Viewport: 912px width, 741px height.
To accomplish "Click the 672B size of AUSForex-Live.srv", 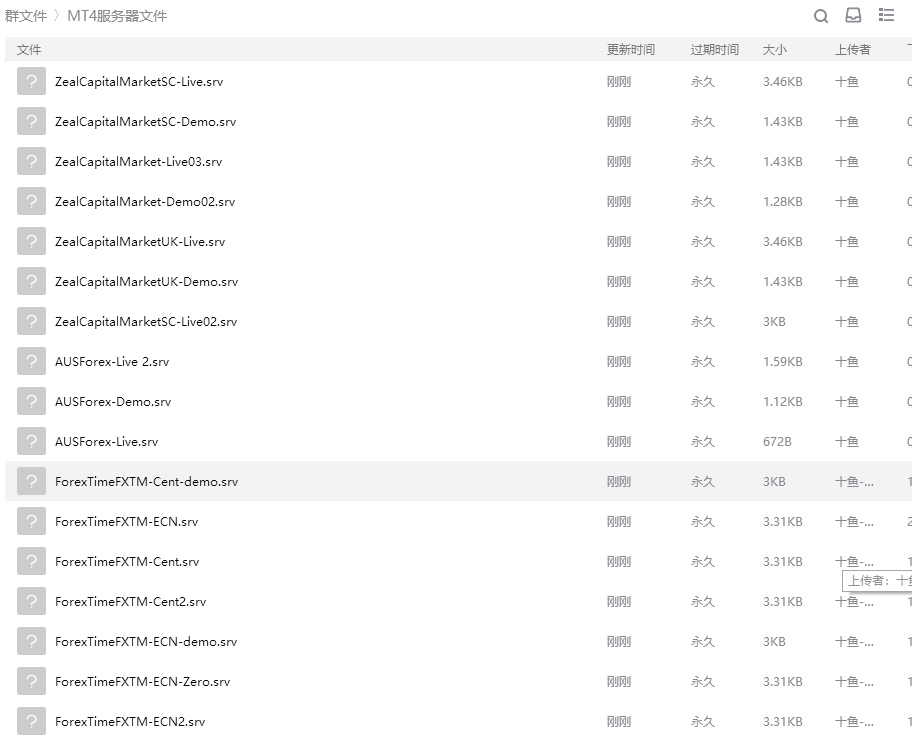I will [777, 442].
